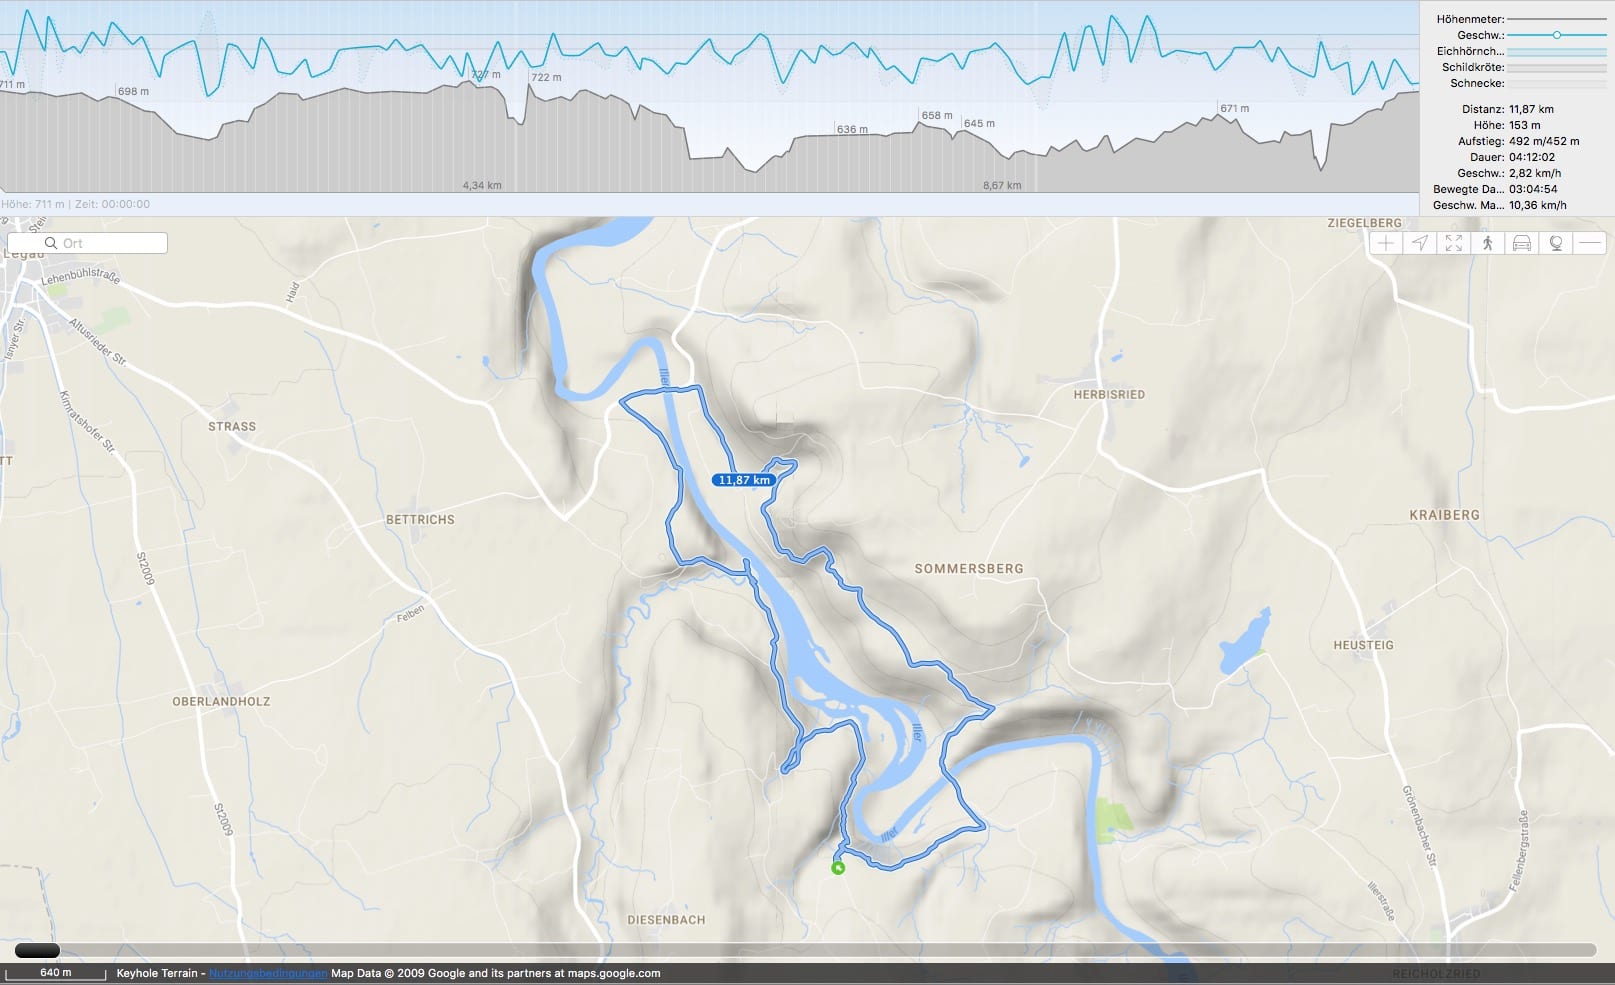Click the 11,87 km distance label on route
The image size is (1615, 985).
745,480
